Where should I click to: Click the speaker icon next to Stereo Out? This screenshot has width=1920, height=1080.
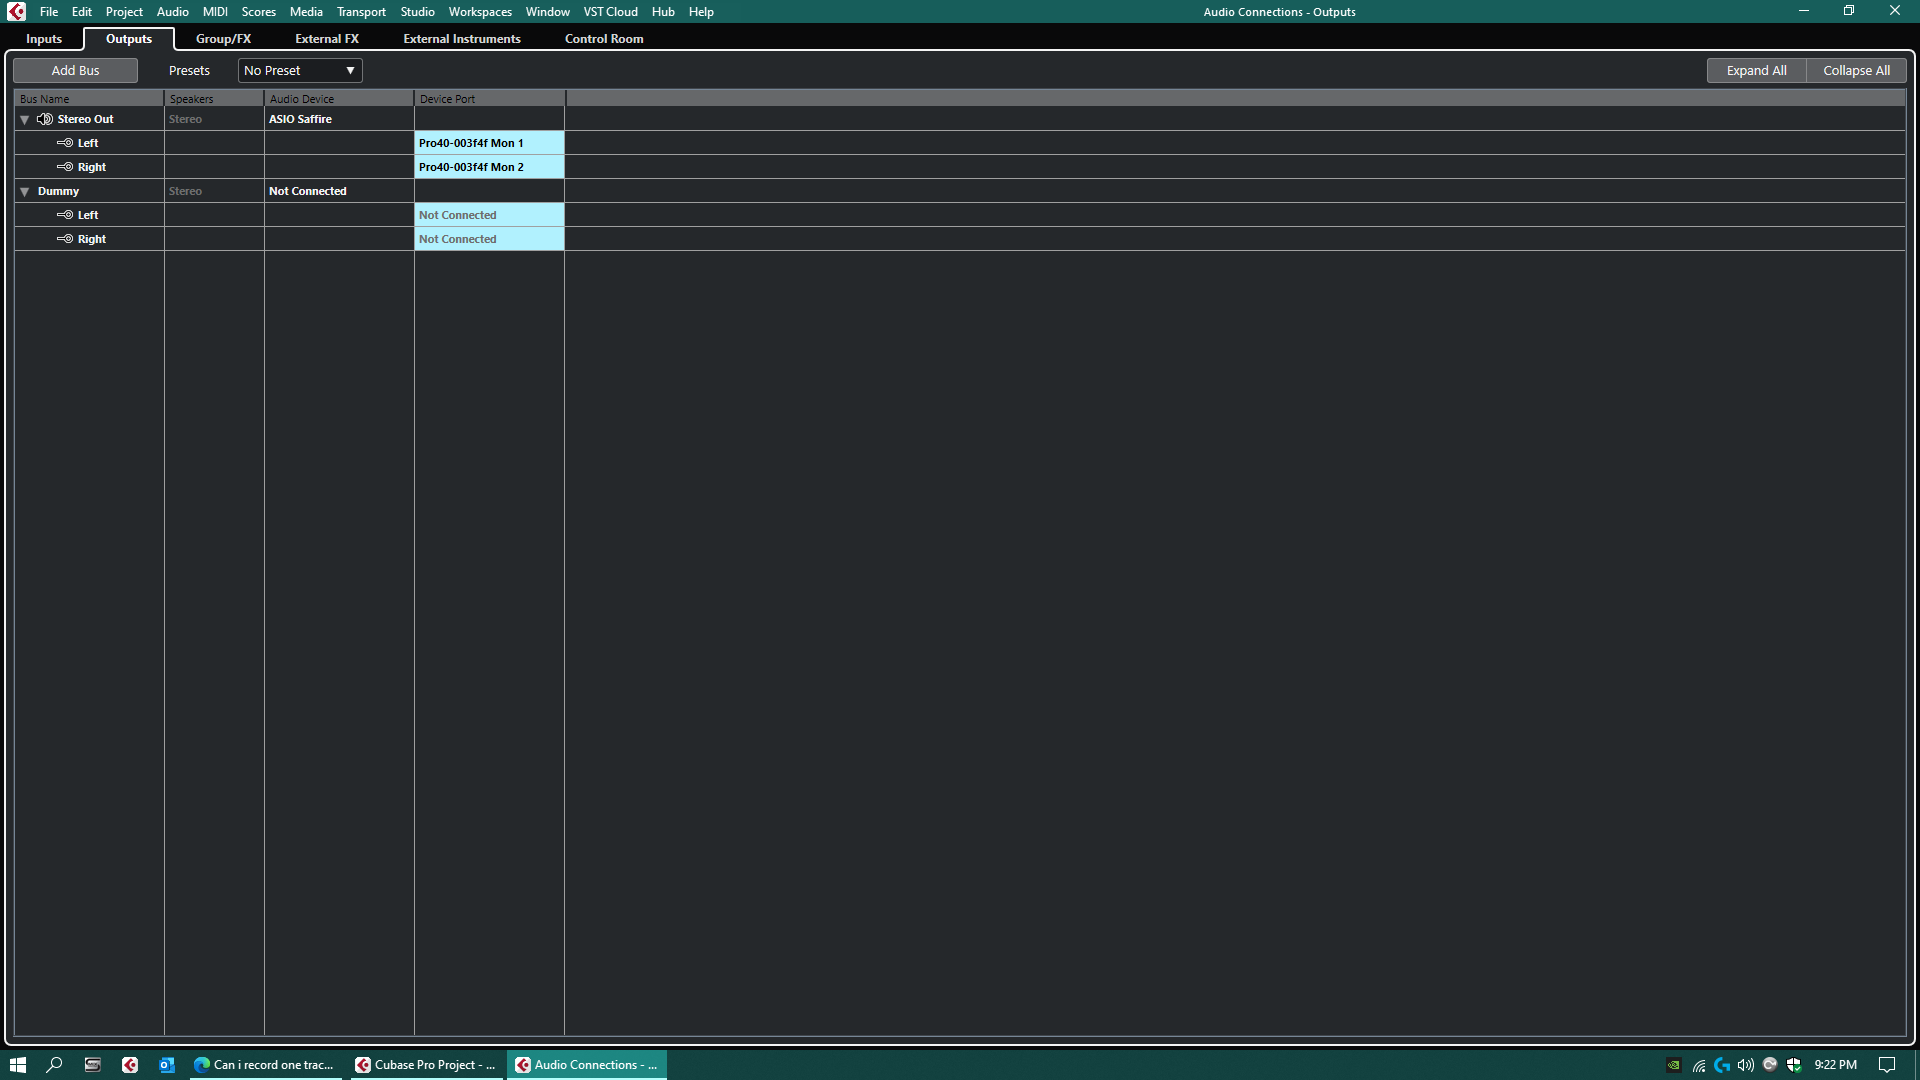coord(45,119)
